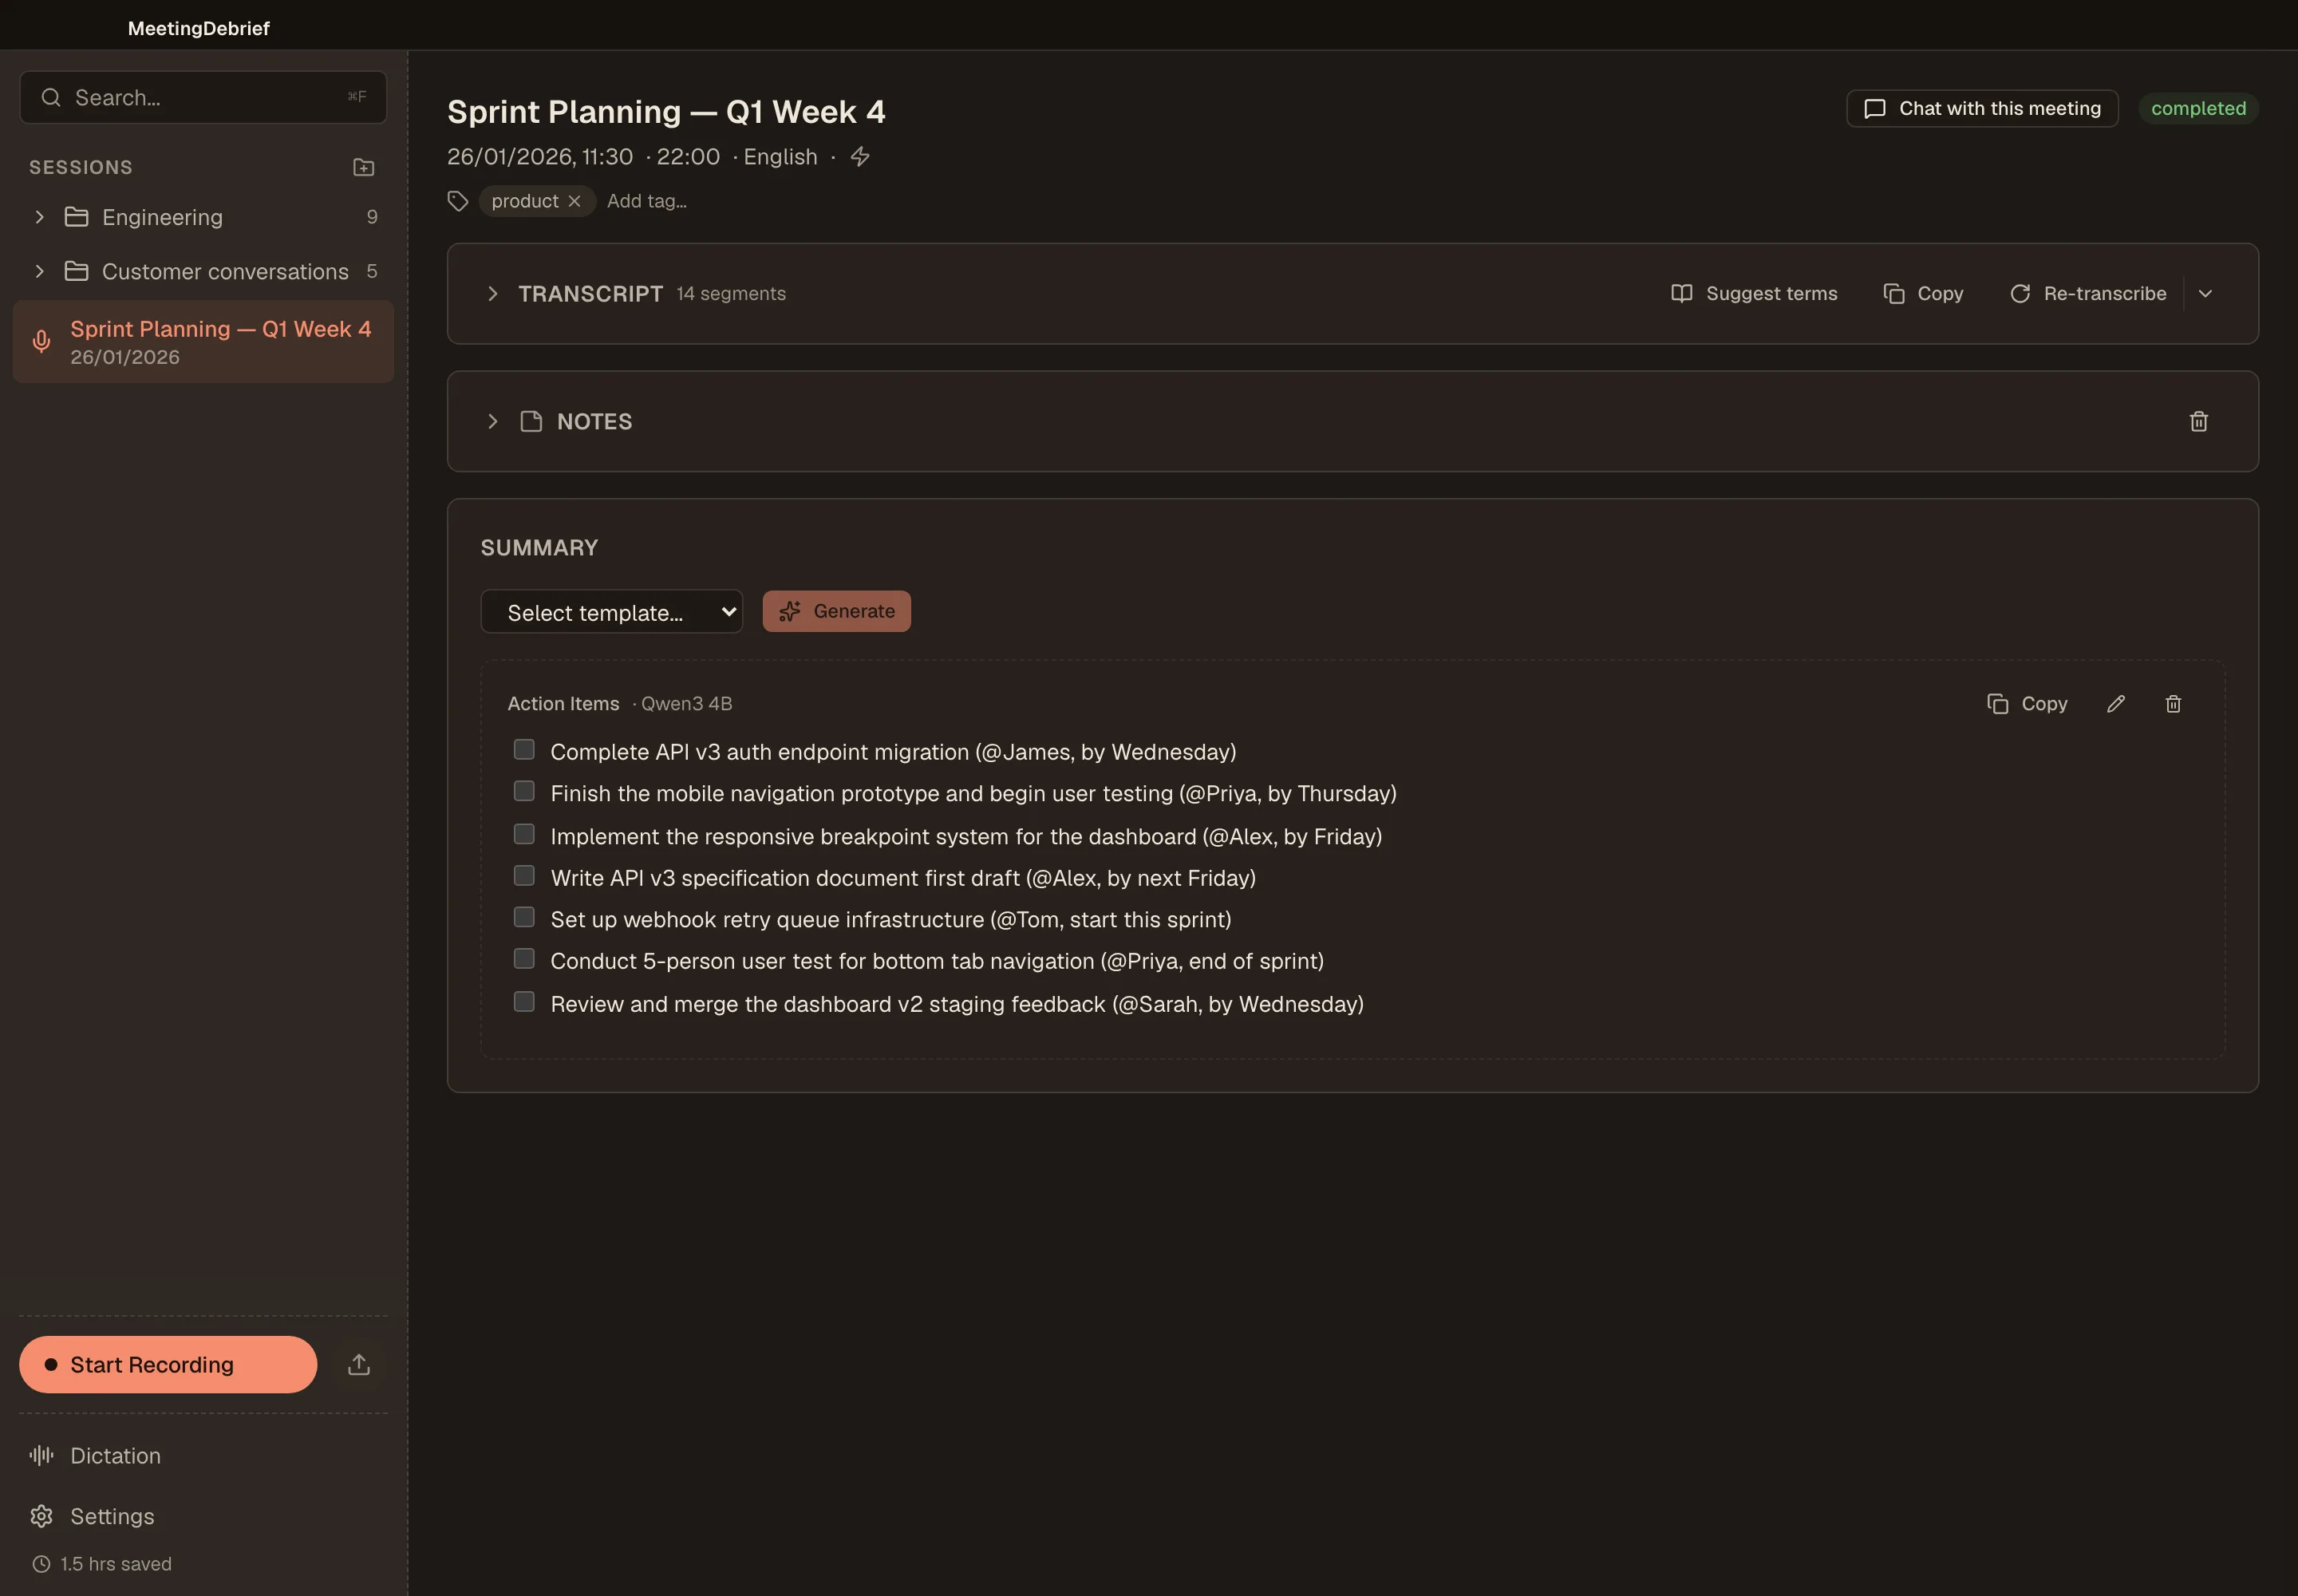This screenshot has width=2298, height=1596.
Task: Click the new folder icon beside Sessions
Action: (364, 167)
